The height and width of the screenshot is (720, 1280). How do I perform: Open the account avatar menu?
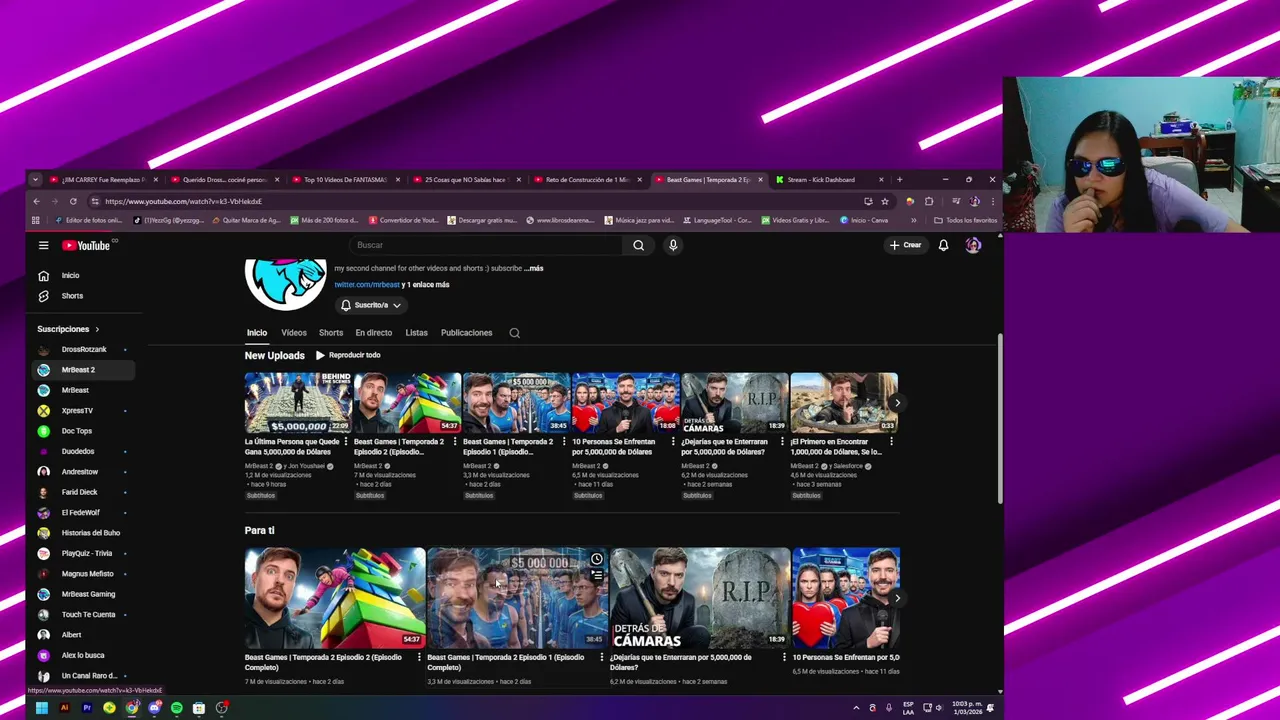click(973, 245)
